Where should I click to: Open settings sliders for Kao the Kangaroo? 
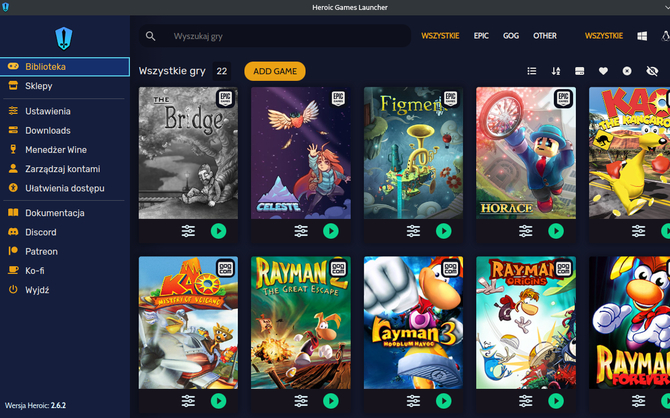[638, 231]
